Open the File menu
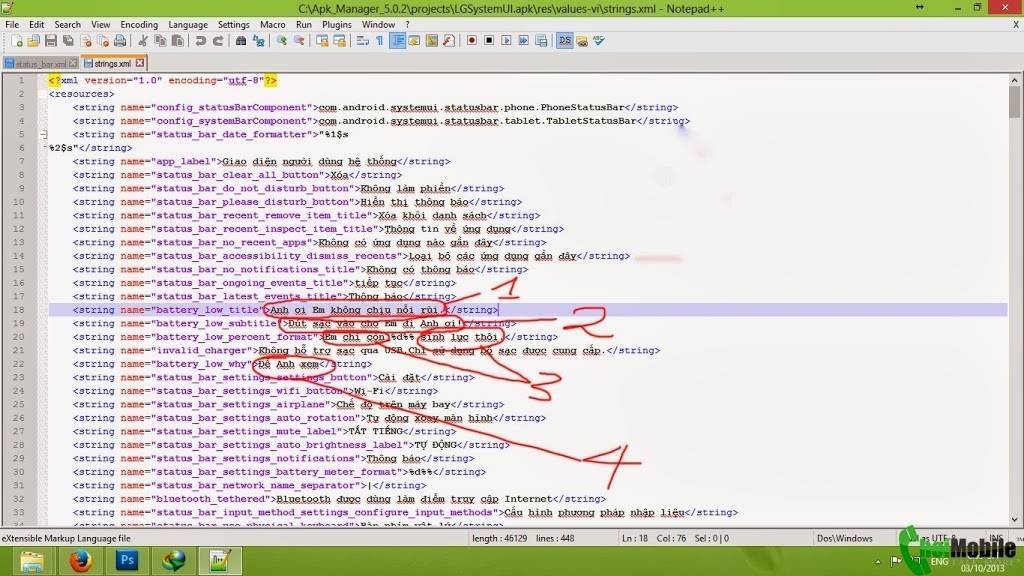Screen dimensions: 1024x576 (x=12, y=25)
